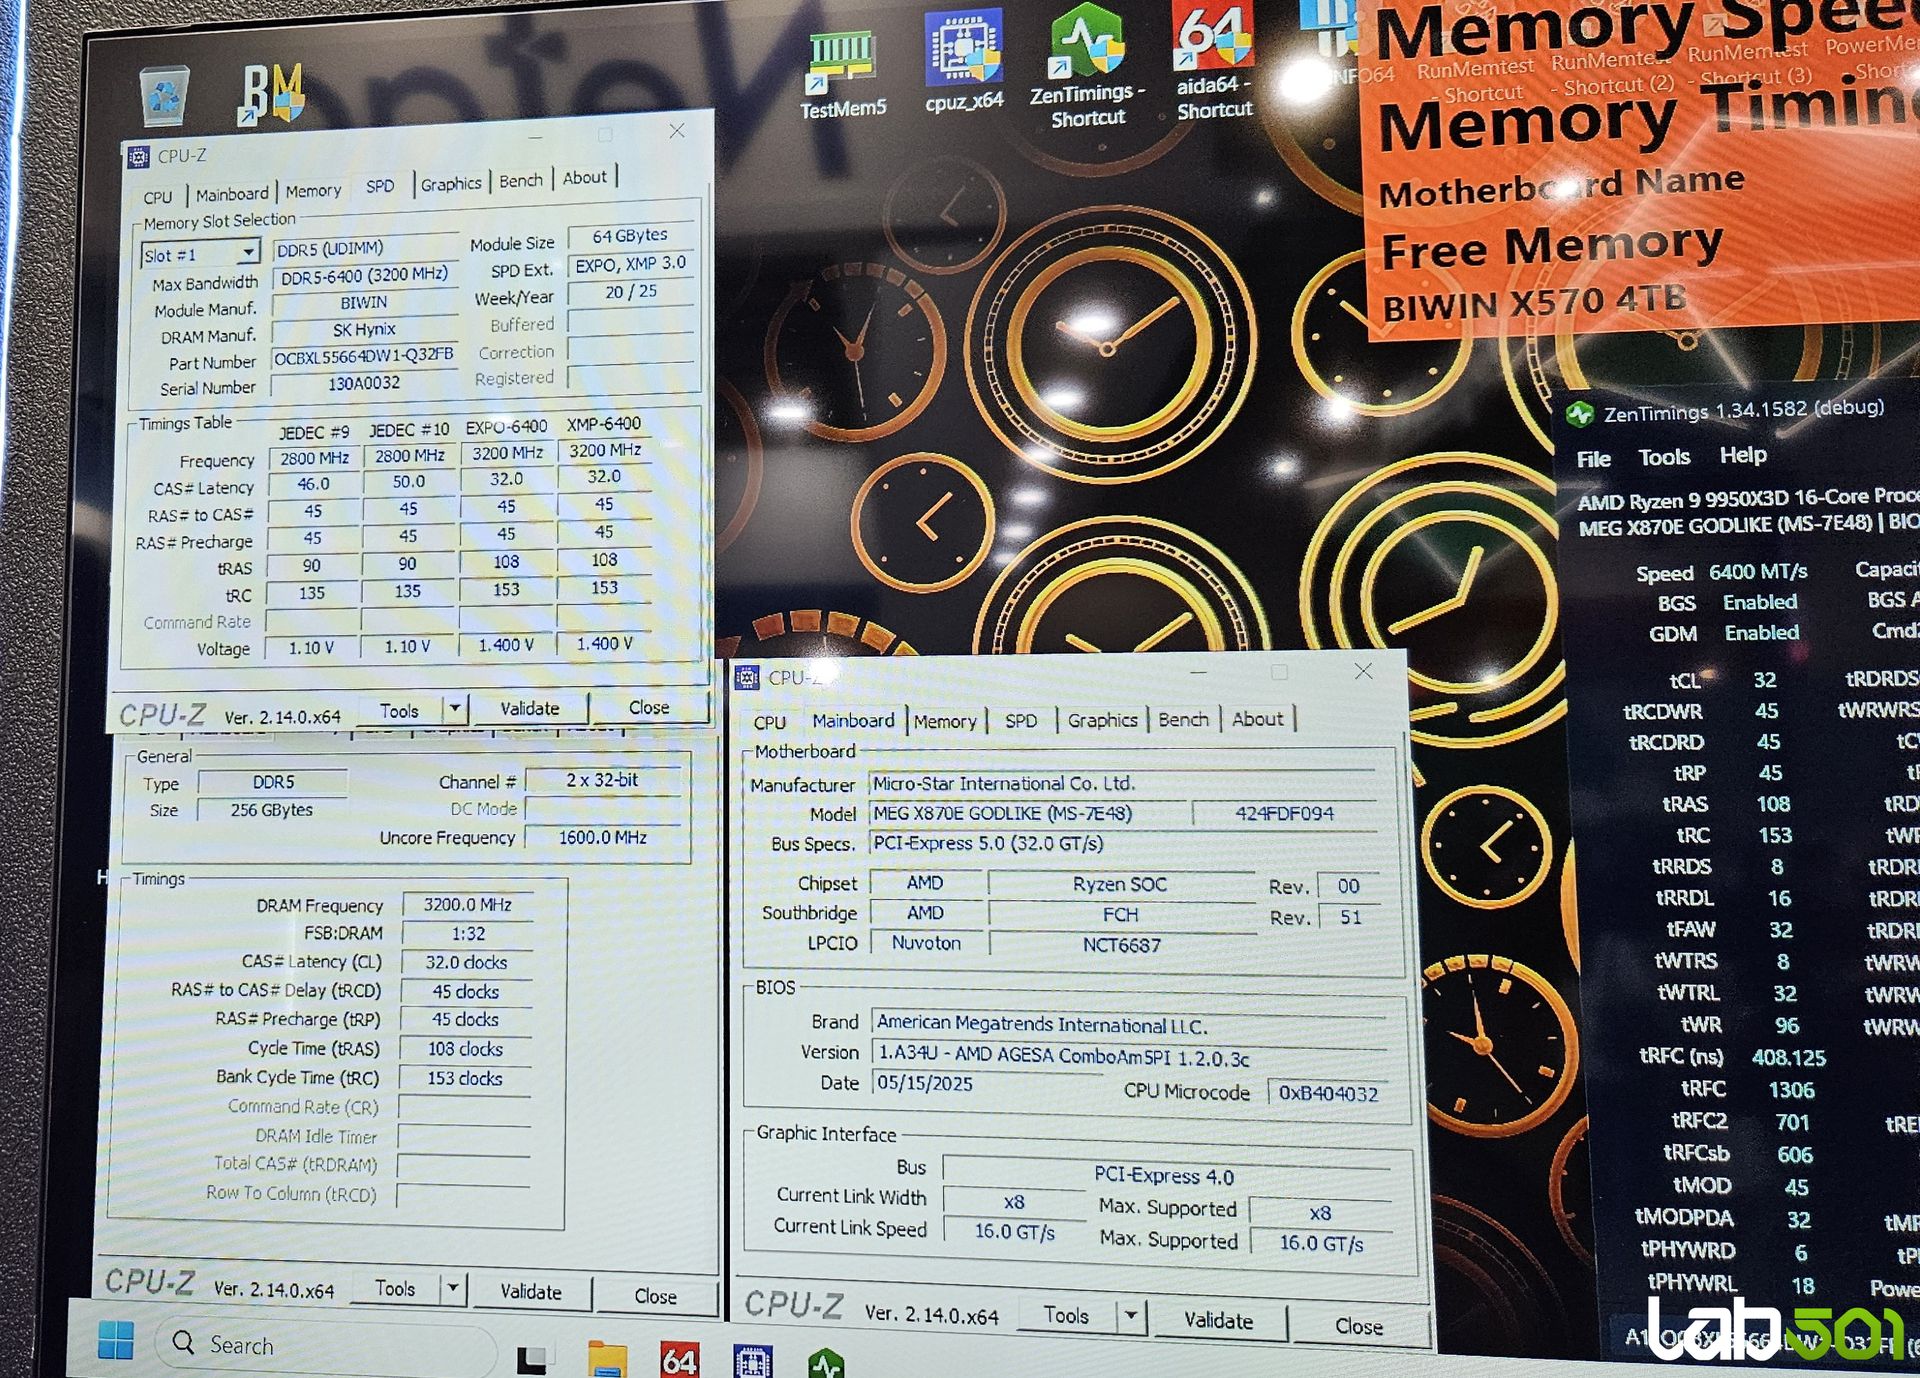Open the BM benchmark desktop shortcut

271,96
